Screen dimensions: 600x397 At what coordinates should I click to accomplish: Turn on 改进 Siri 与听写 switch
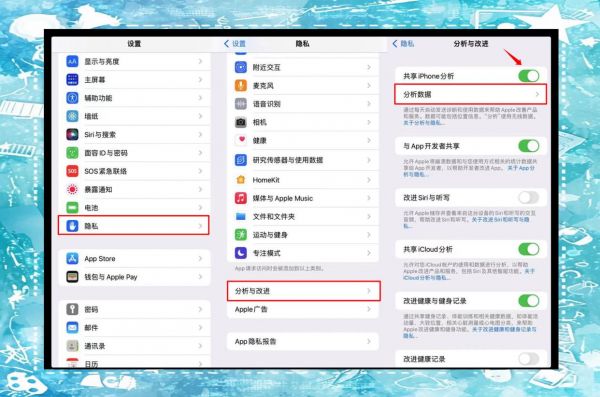(x=529, y=198)
